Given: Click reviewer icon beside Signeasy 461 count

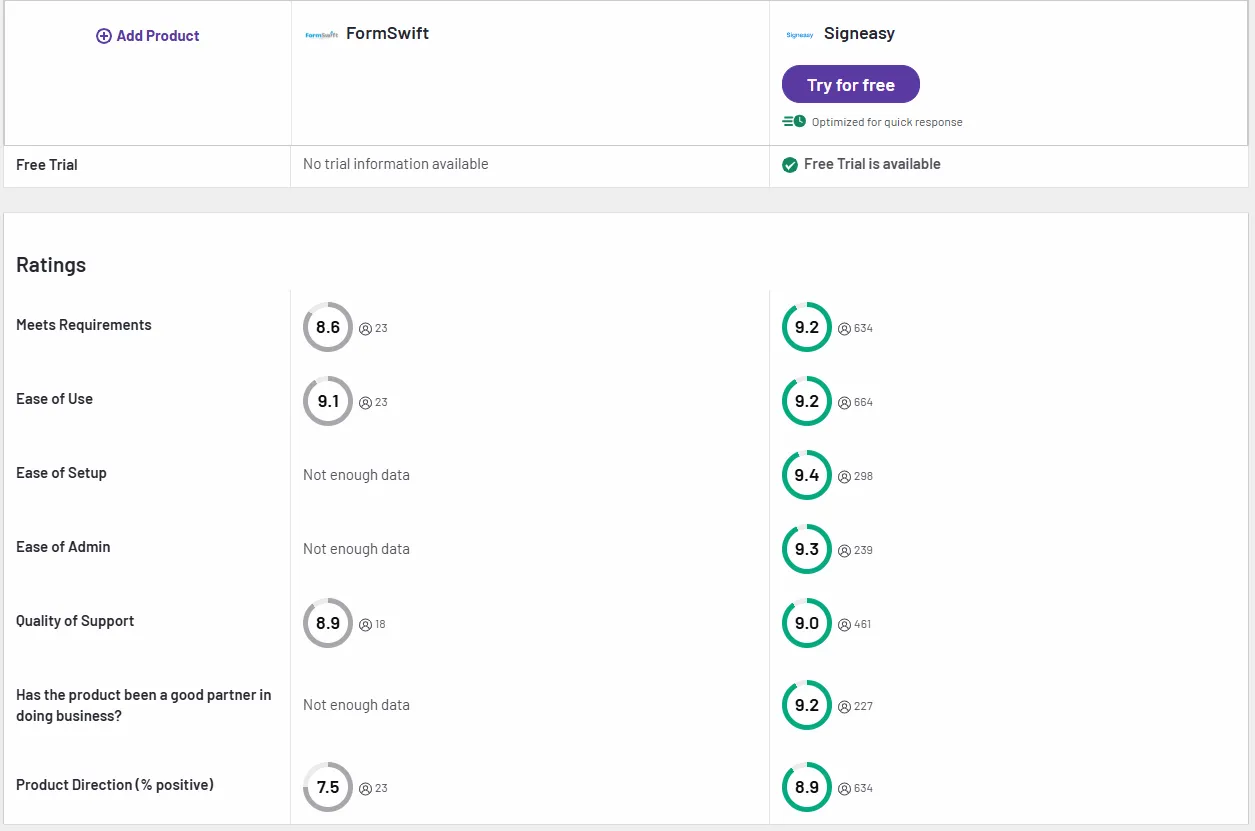Looking at the screenshot, I should click(x=844, y=624).
